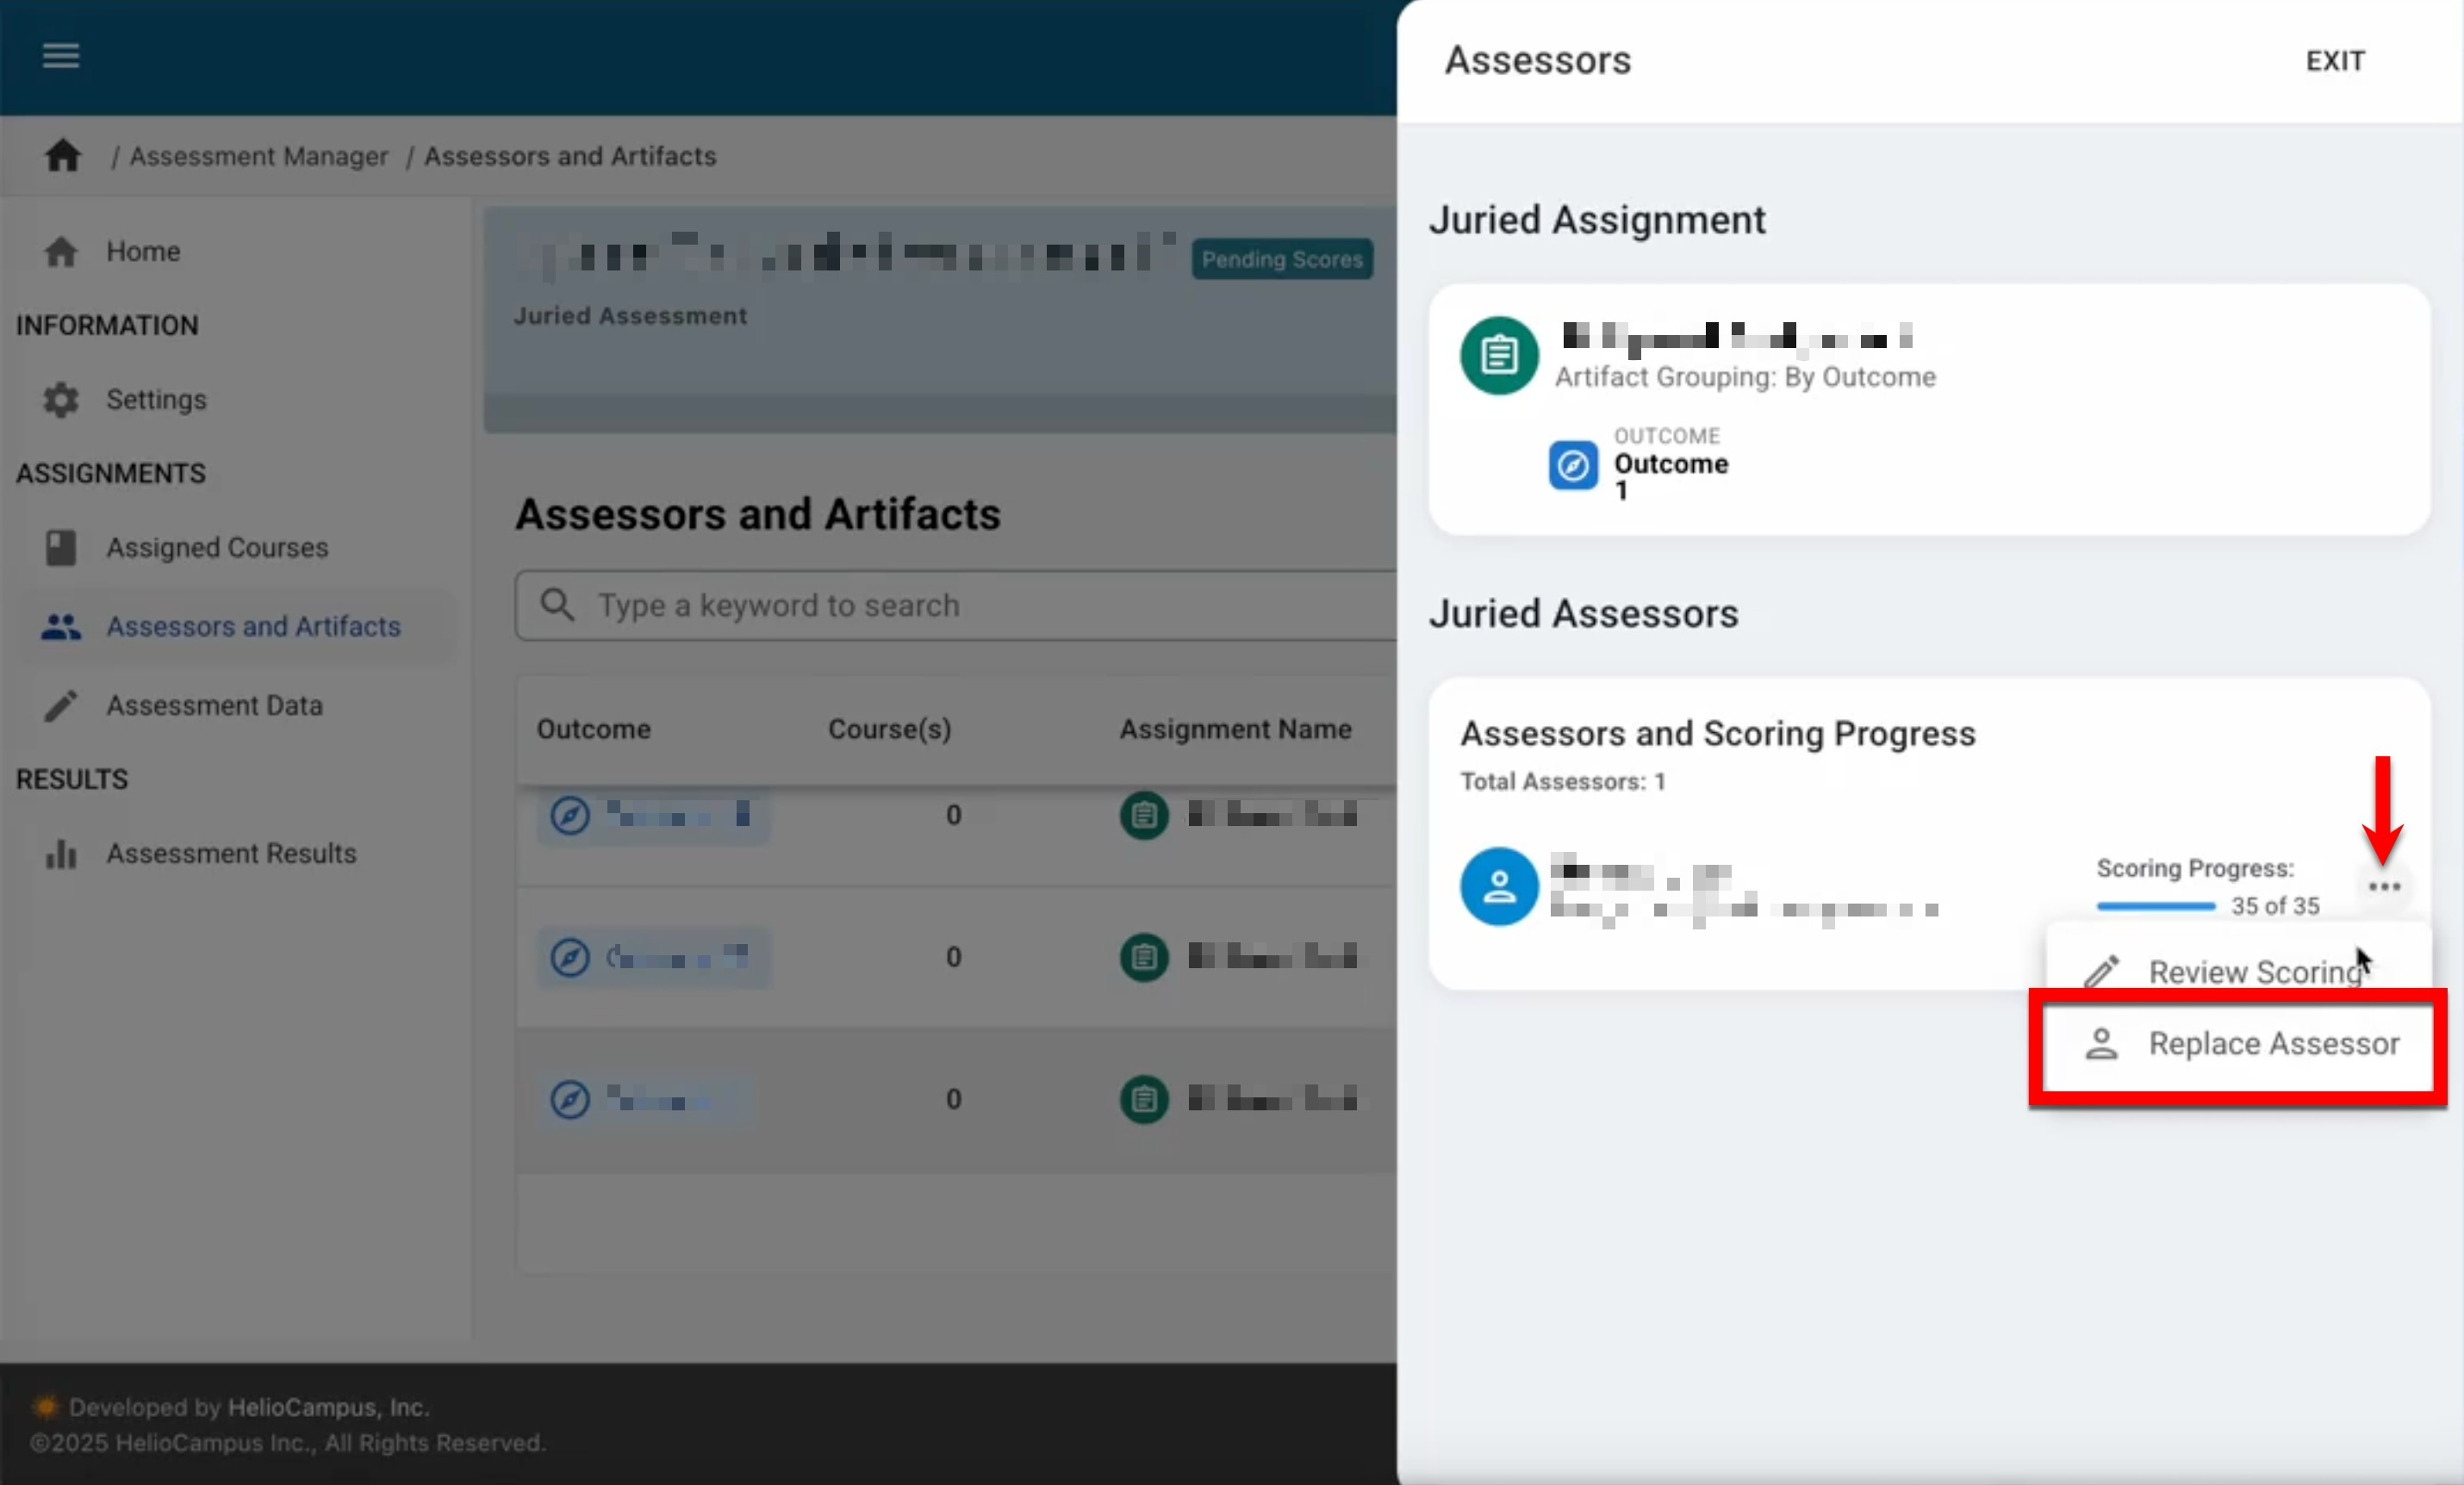
Task: Click the Assigned Courses book icon
Action: [x=61, y=547]
